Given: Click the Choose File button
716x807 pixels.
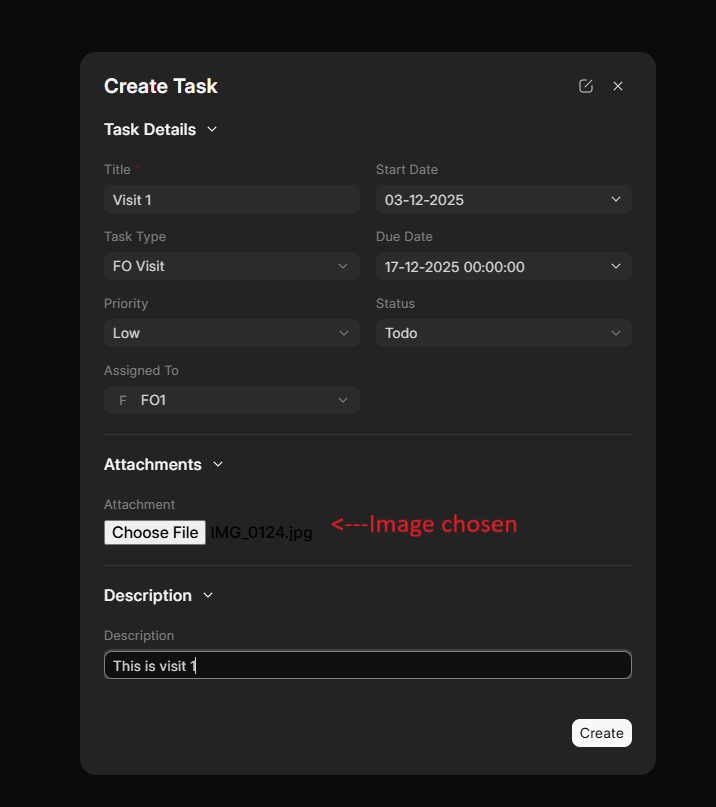Looking at the screenshot, I should (154, 532).
